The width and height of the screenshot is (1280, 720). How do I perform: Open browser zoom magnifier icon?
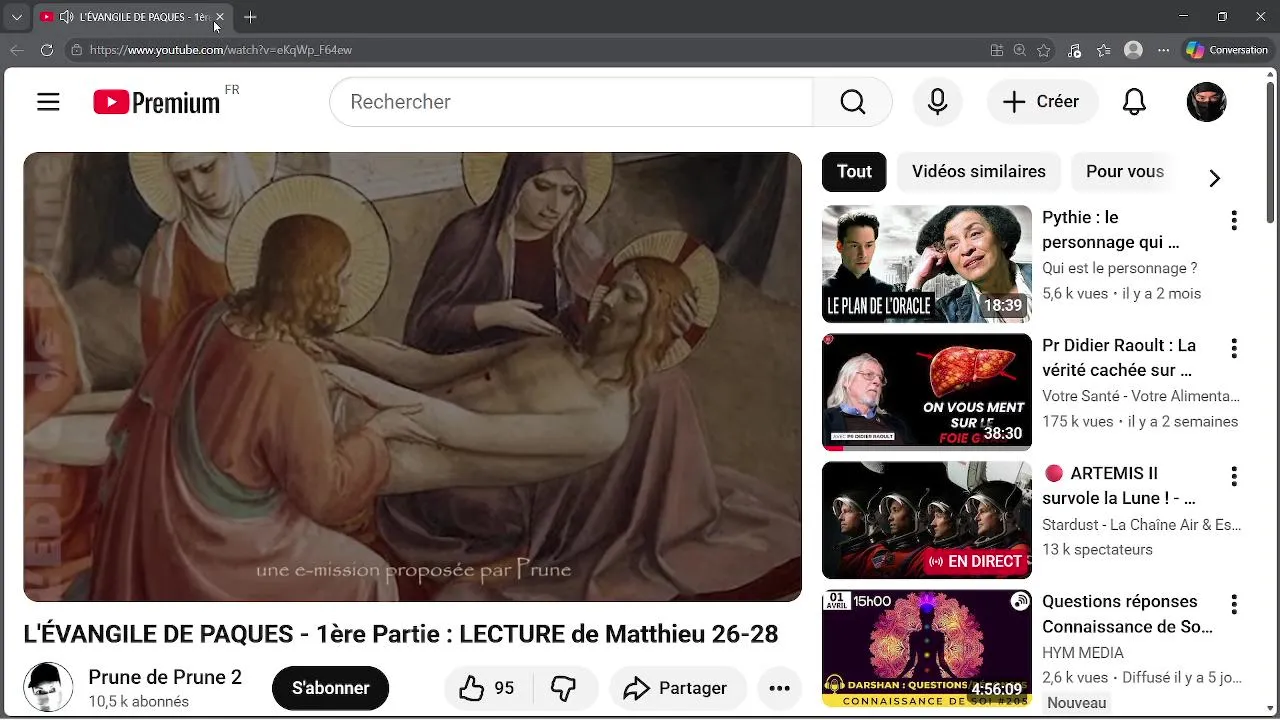coord(1019,50)
